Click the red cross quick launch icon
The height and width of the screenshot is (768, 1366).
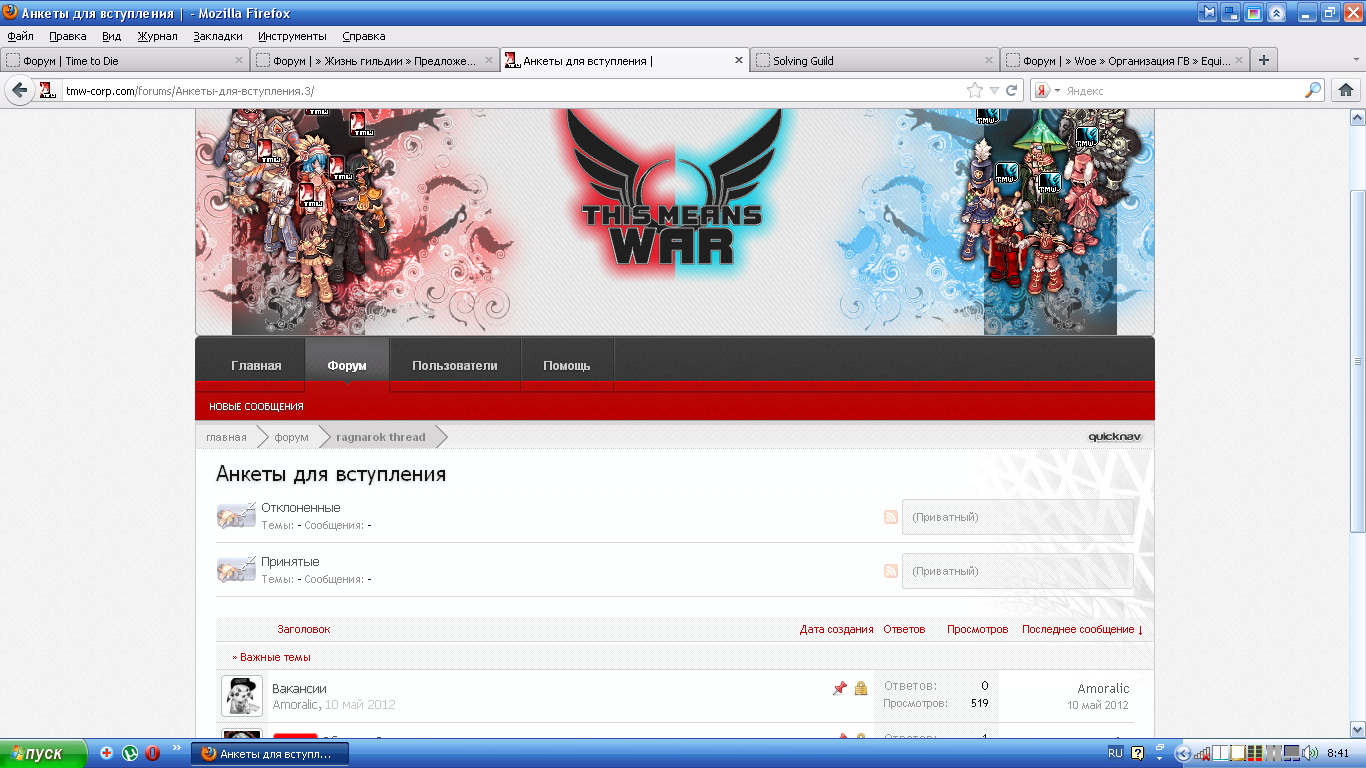point(107,753)
